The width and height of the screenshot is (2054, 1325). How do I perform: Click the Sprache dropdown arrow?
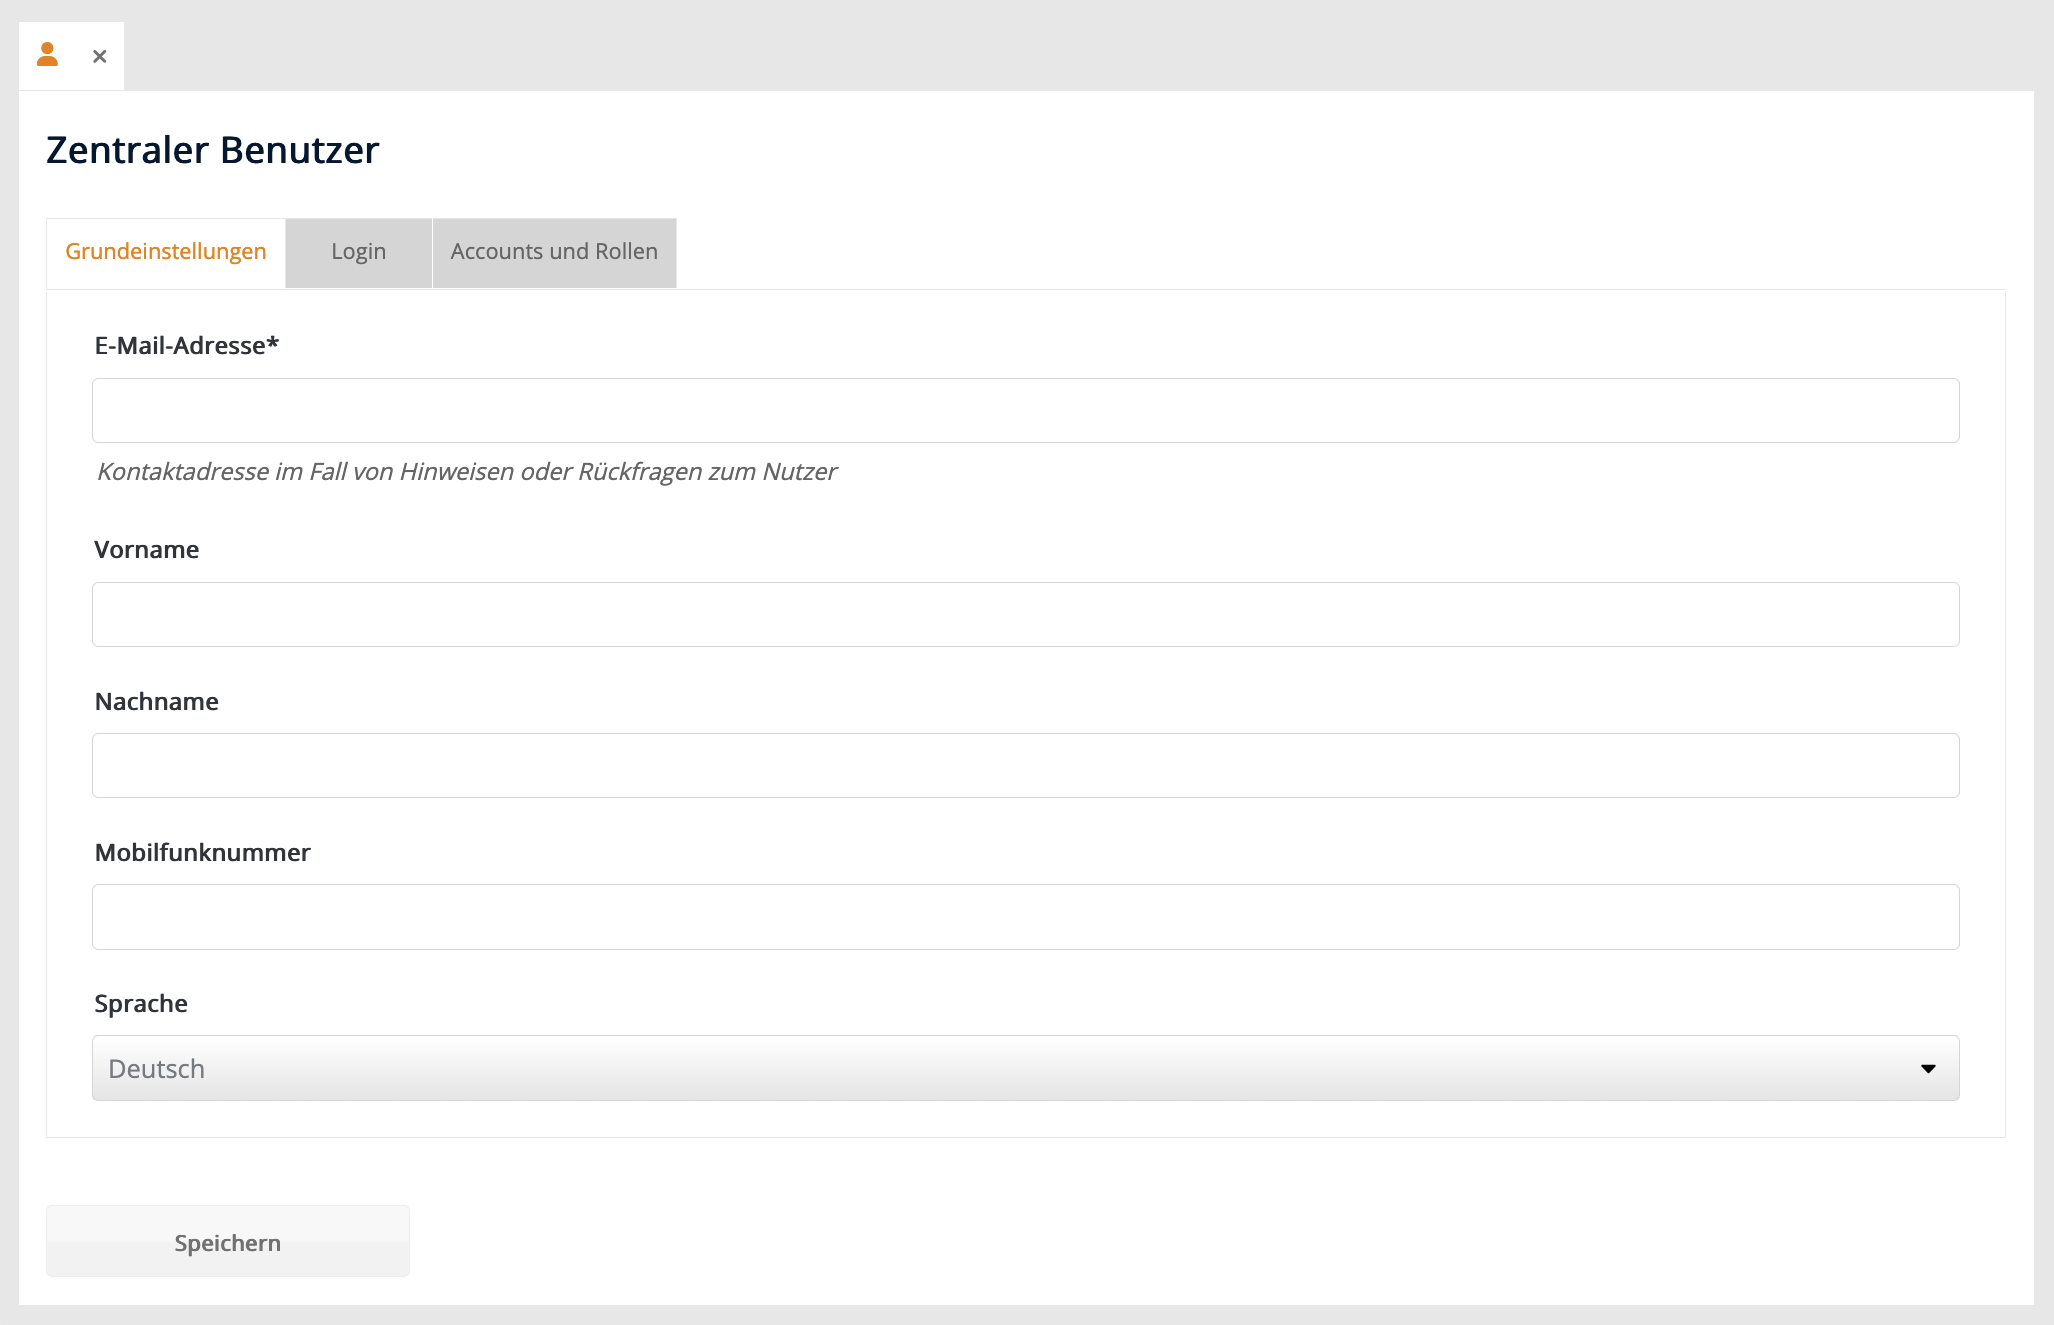(x=1928, y=1069)
